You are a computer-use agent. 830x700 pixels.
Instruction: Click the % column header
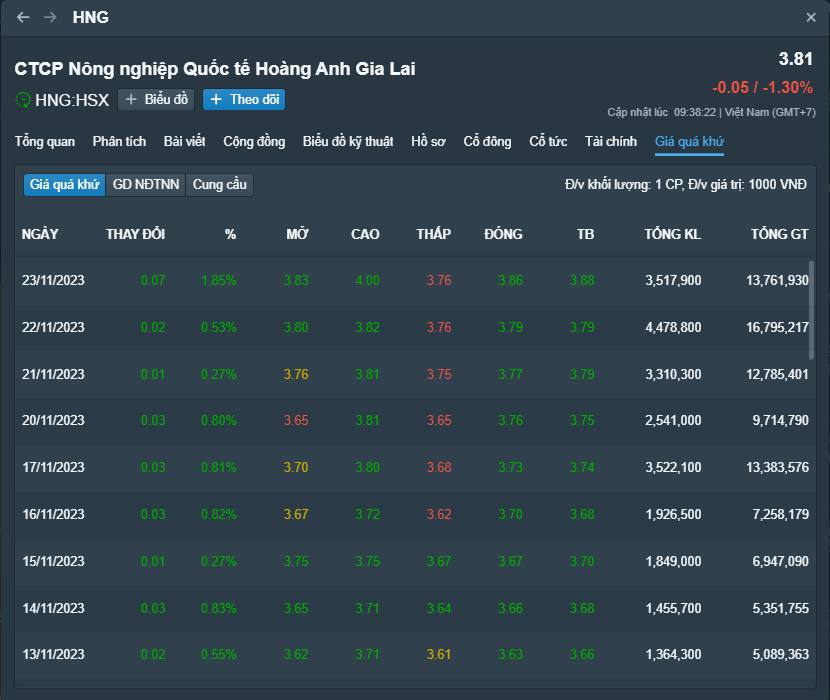click(x=230, y=234)
